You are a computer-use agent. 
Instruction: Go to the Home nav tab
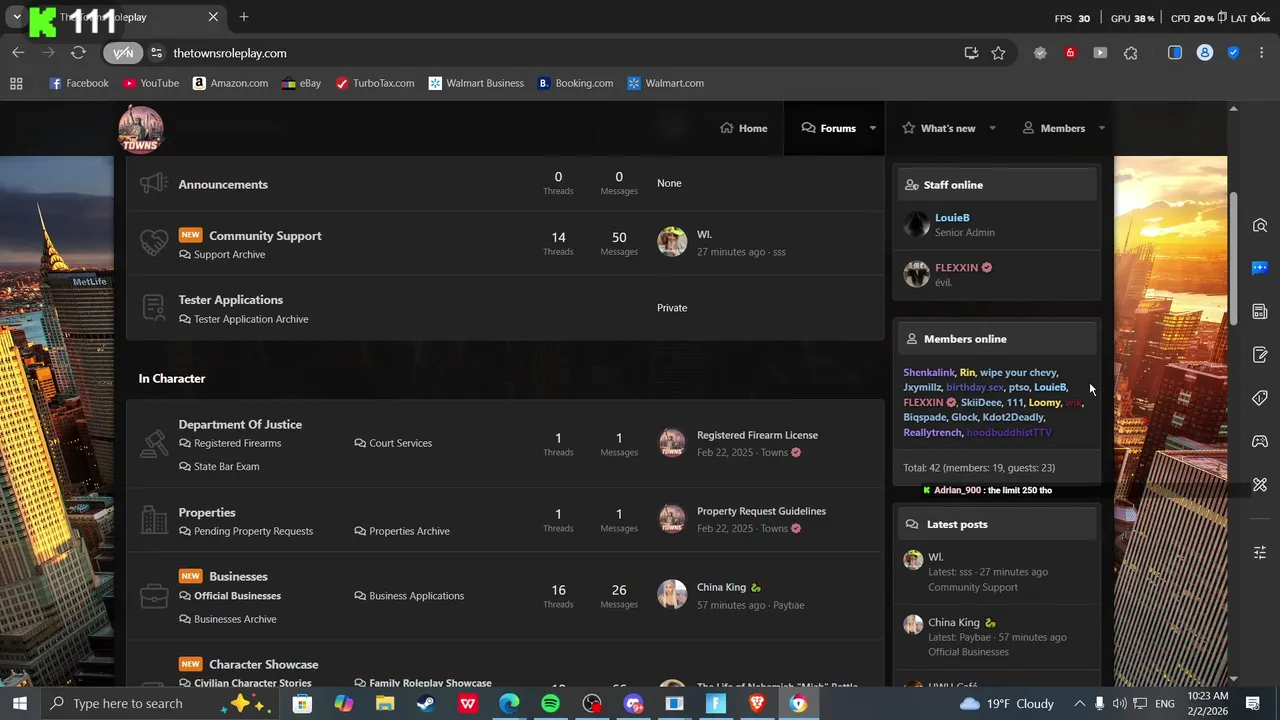click(x=744, y=128)
